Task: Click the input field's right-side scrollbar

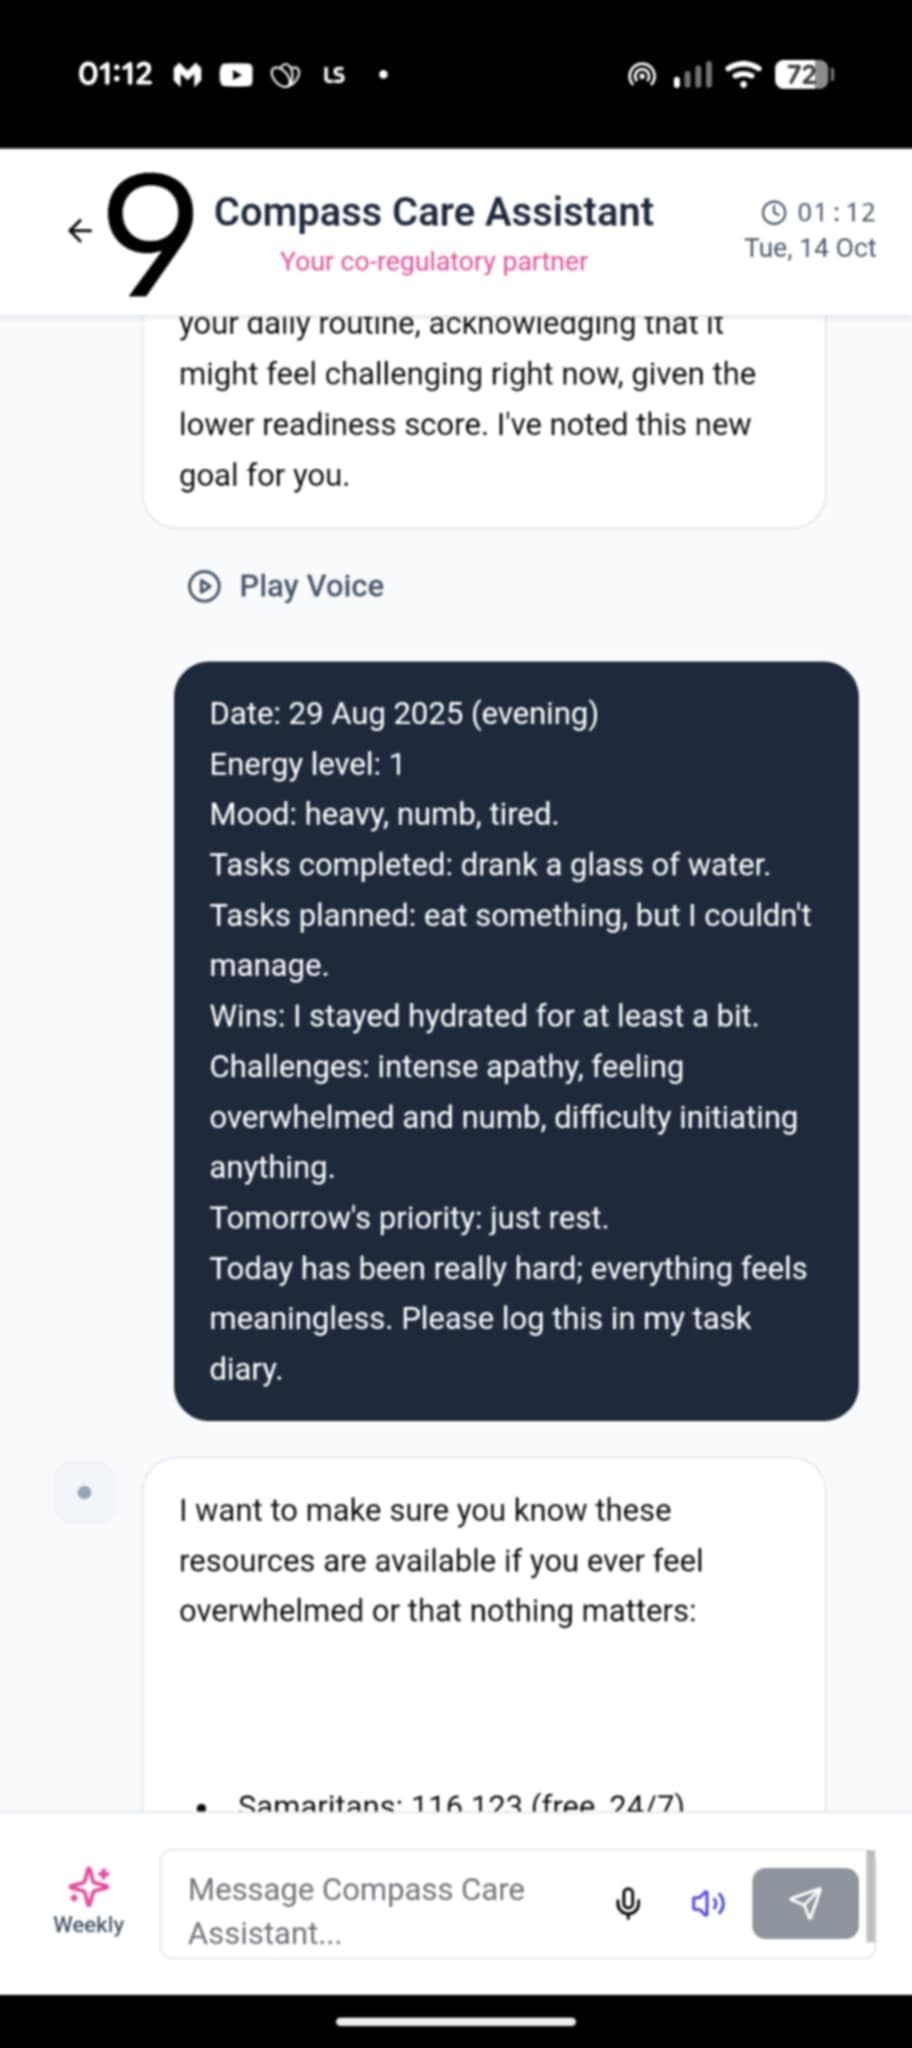Action: [870, 1896]
